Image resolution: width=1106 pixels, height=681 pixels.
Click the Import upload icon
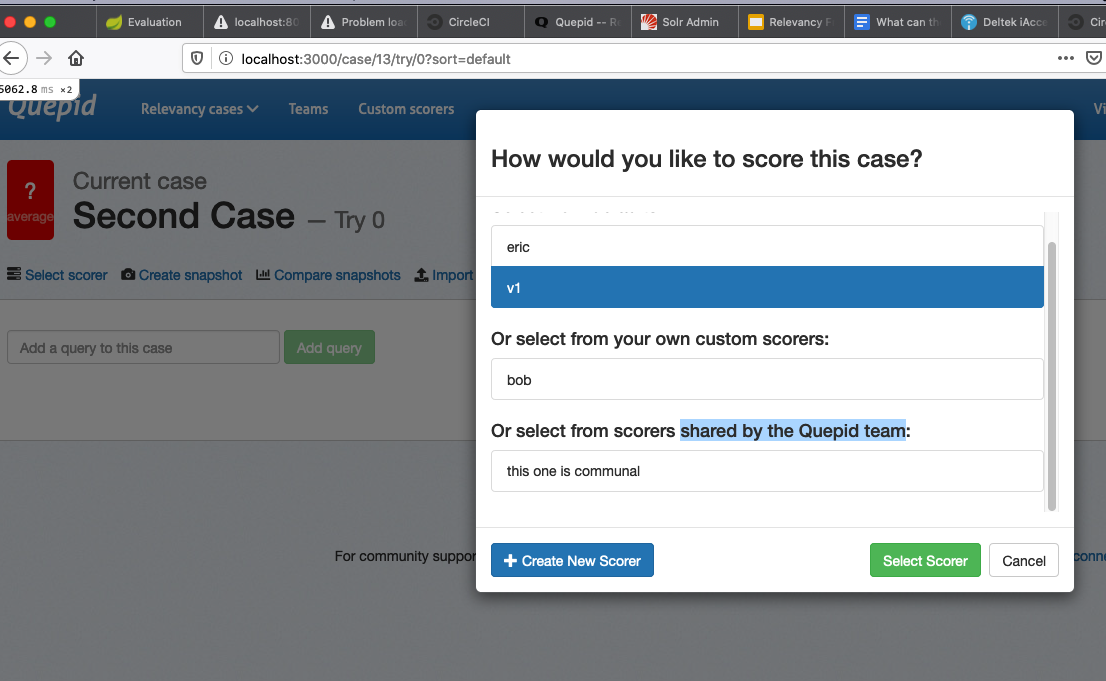[x=421, y=275]
